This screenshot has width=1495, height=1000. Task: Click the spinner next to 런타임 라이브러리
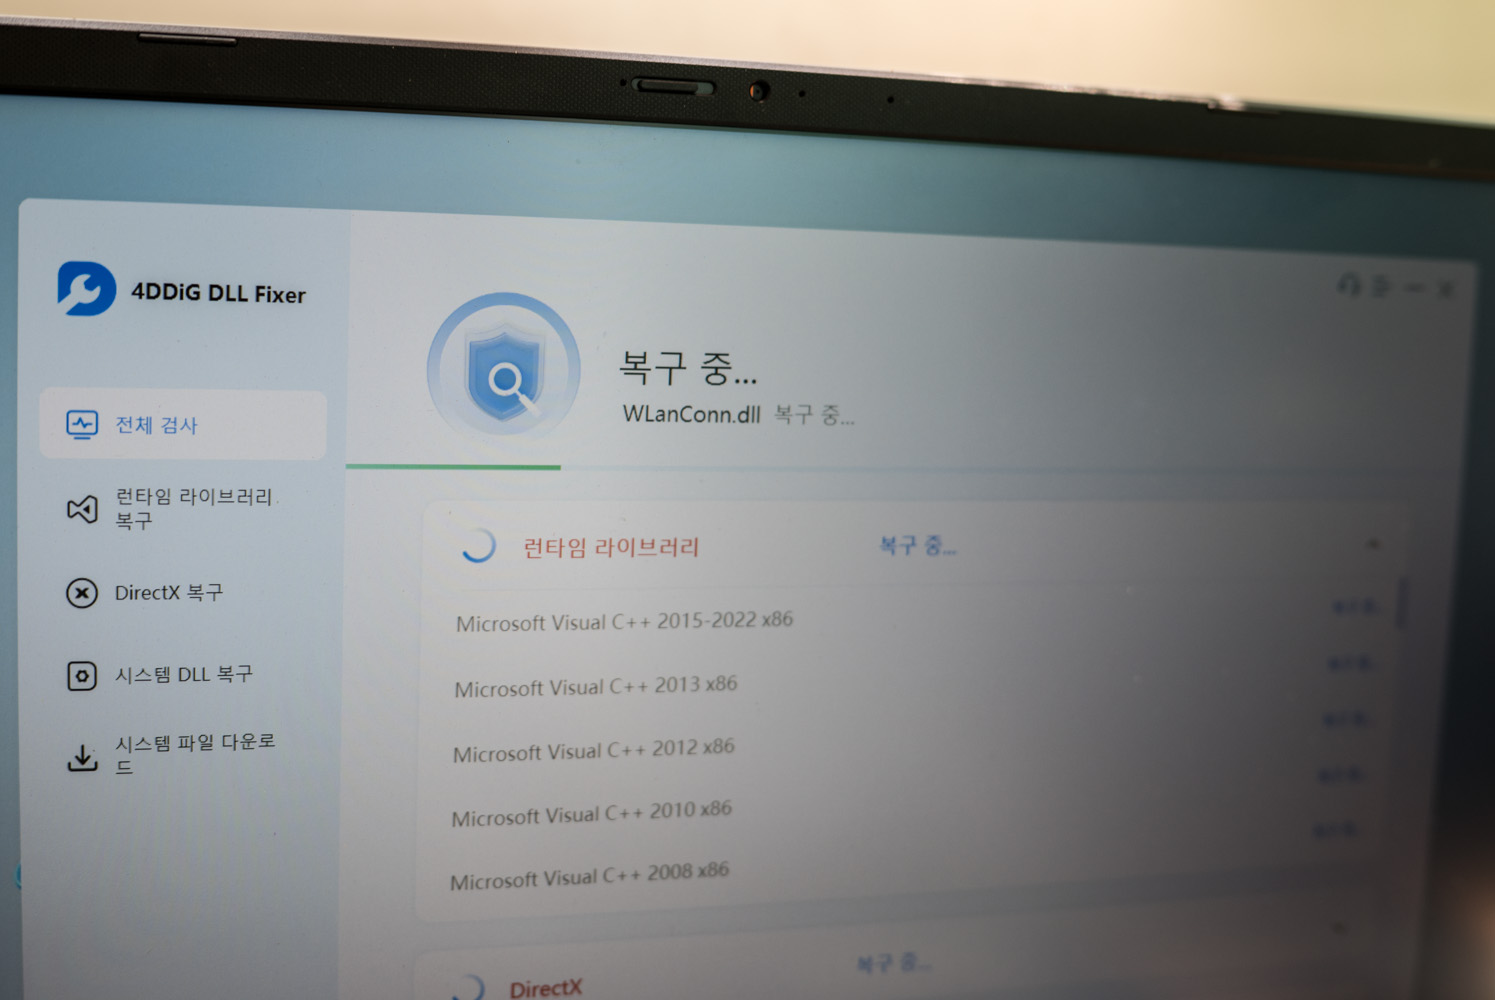click(478, 545)
